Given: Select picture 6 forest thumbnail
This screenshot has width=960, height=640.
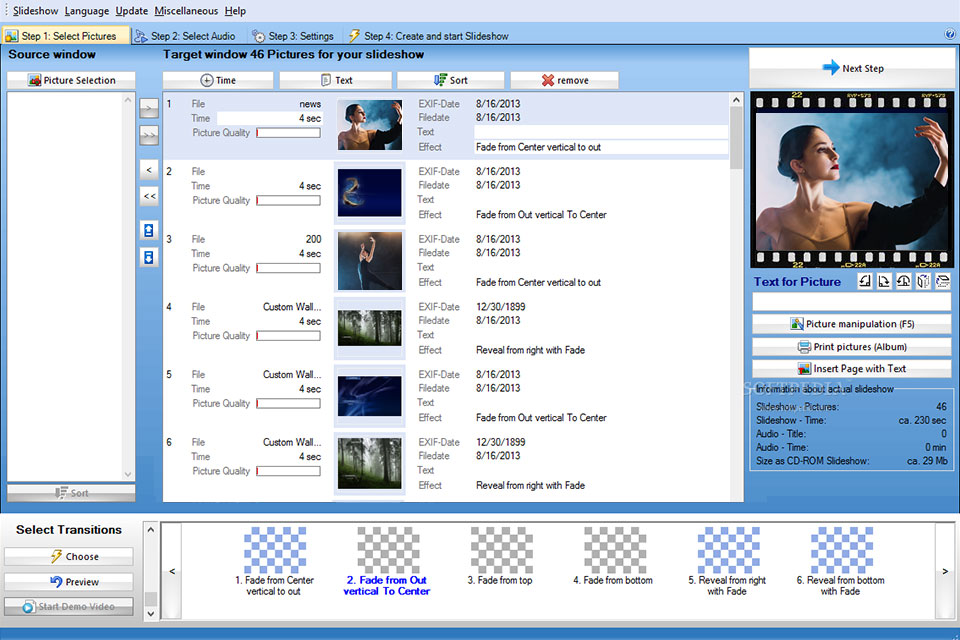Looking at the screenshot, I should point(370,463).
